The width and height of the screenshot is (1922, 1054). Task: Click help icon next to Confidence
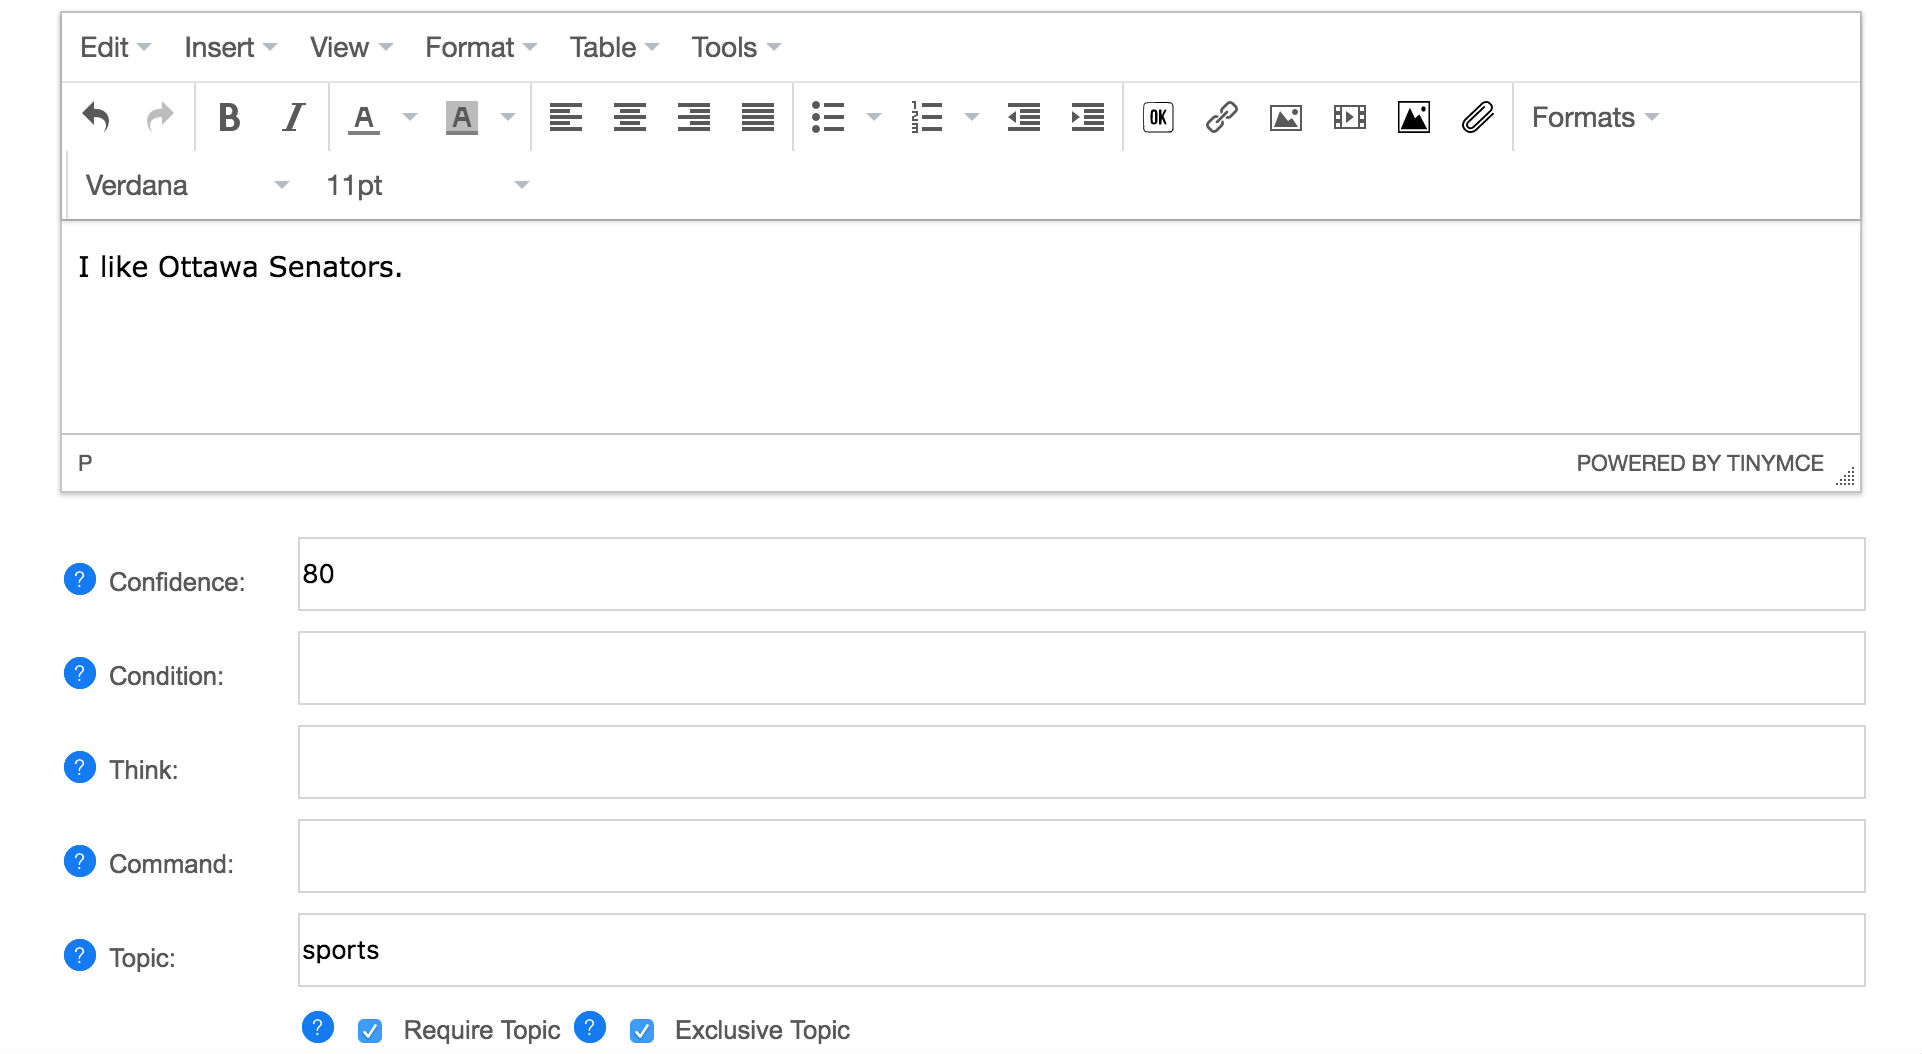coord(80,579)
